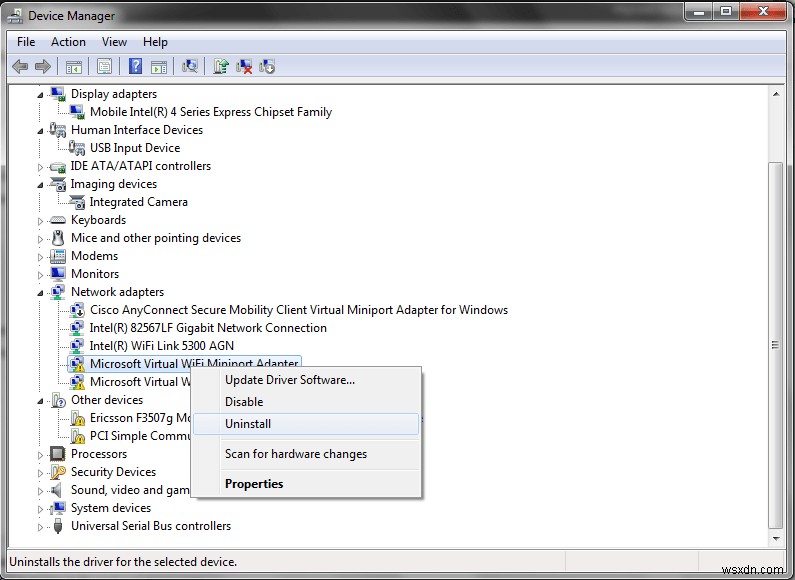Expand the System devices node
The image size is (795, 580).
tap(40, 509)
